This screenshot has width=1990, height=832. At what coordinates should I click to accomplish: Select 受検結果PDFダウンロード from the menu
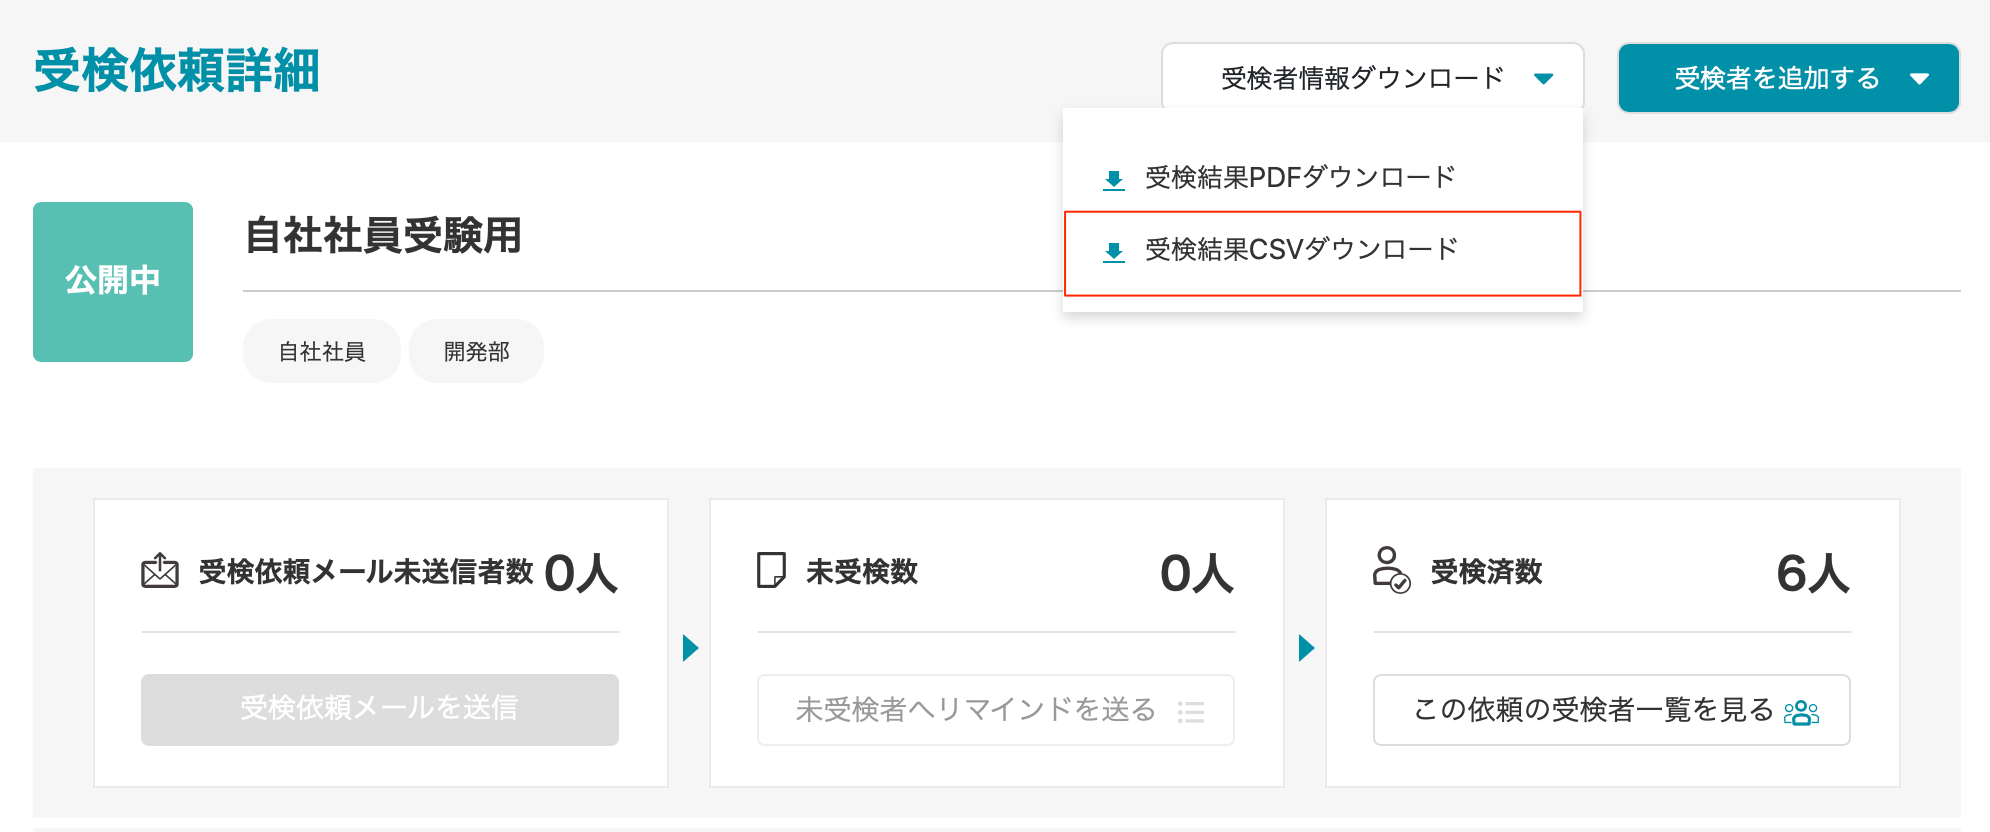[1300, 177]
